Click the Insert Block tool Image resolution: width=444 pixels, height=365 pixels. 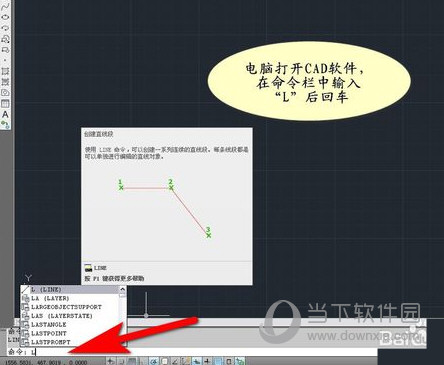5,39
